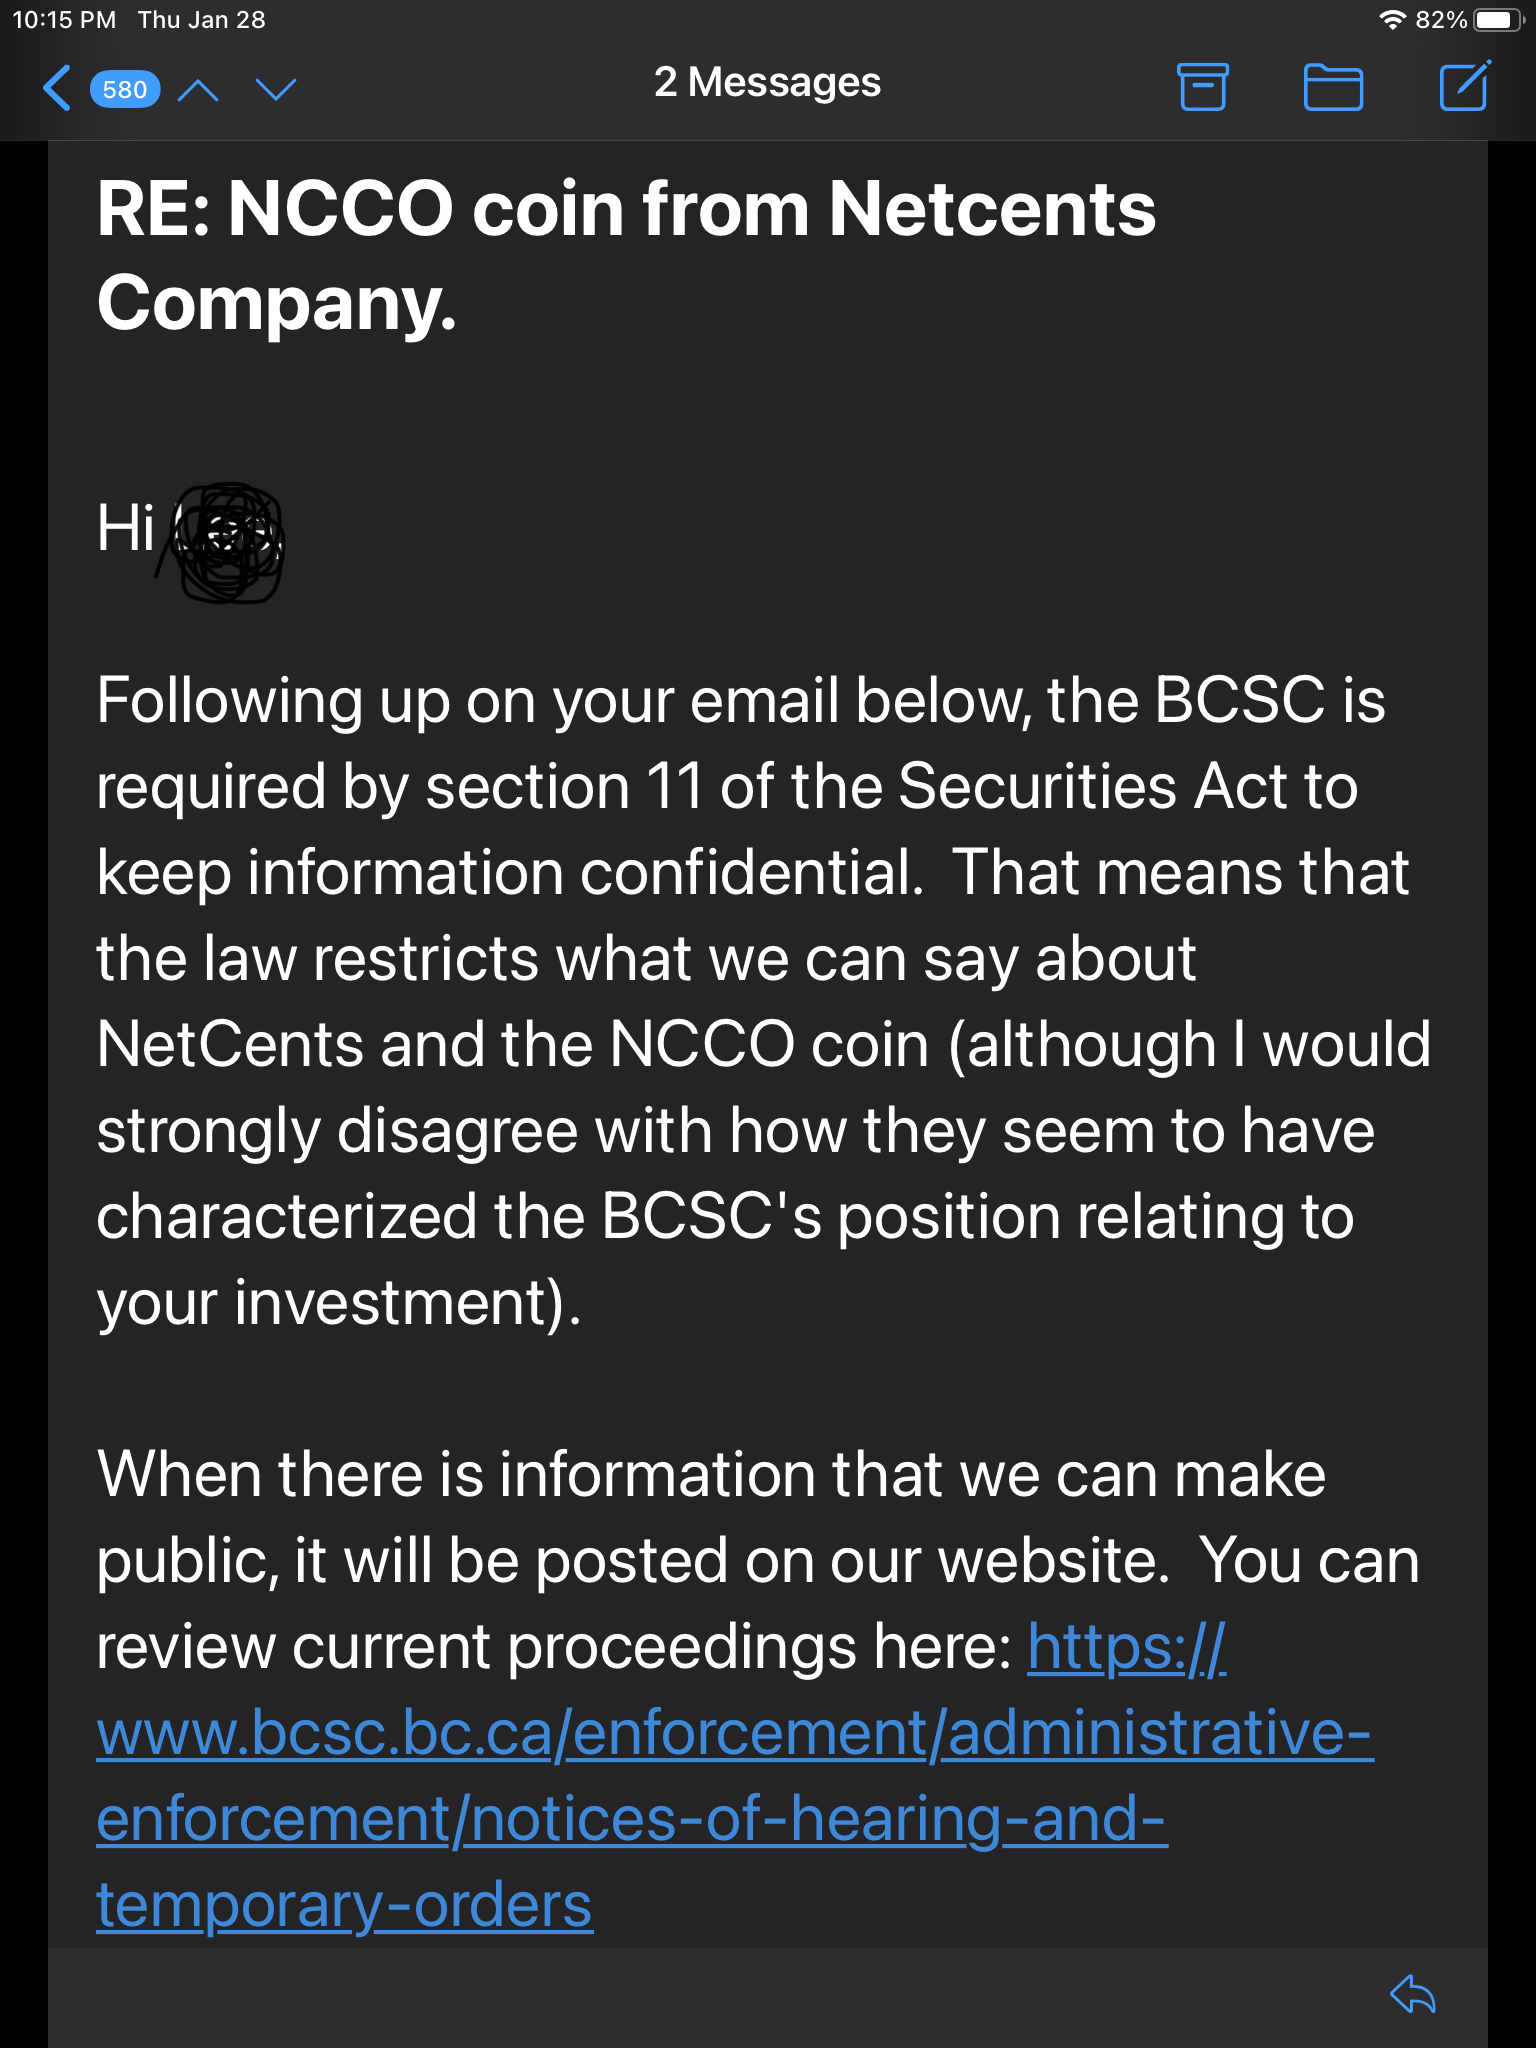The image size is (1536, 2048).
Task: Open the bcsc.bc.ca enforcement link
Action: point(735,1733)
